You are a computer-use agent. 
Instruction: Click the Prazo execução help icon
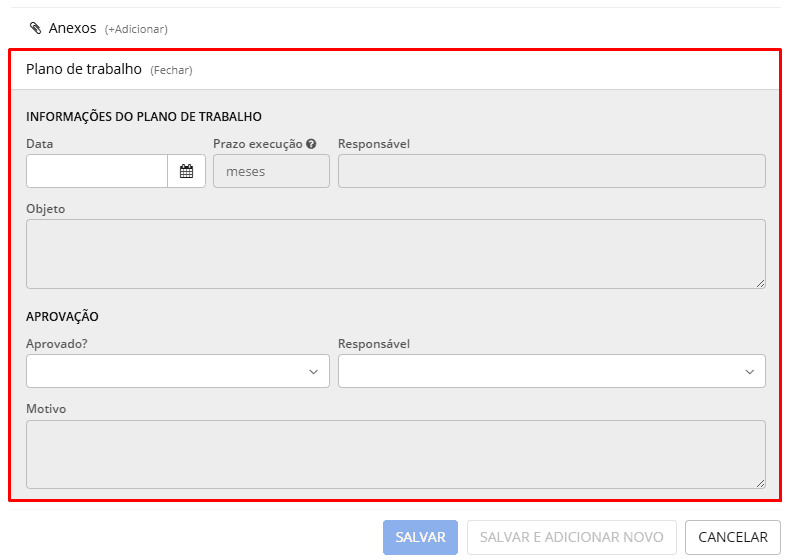tap(311, 144)
